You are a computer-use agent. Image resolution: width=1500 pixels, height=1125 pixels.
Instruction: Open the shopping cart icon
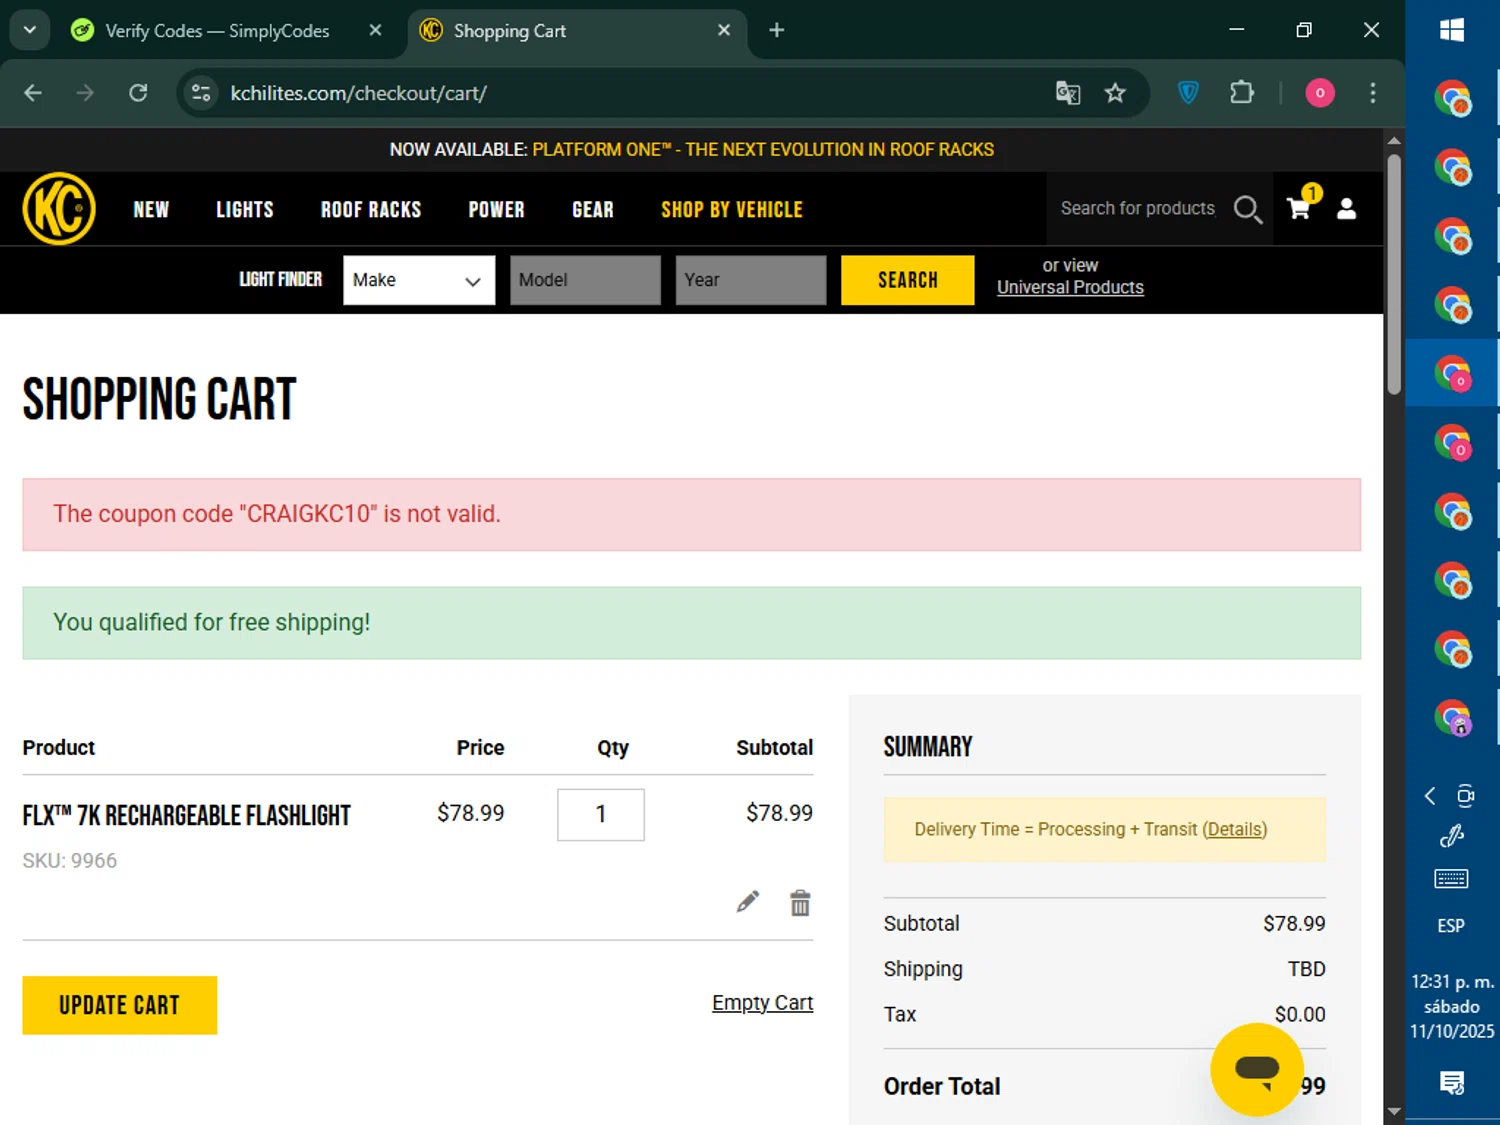pos(1299,208)
